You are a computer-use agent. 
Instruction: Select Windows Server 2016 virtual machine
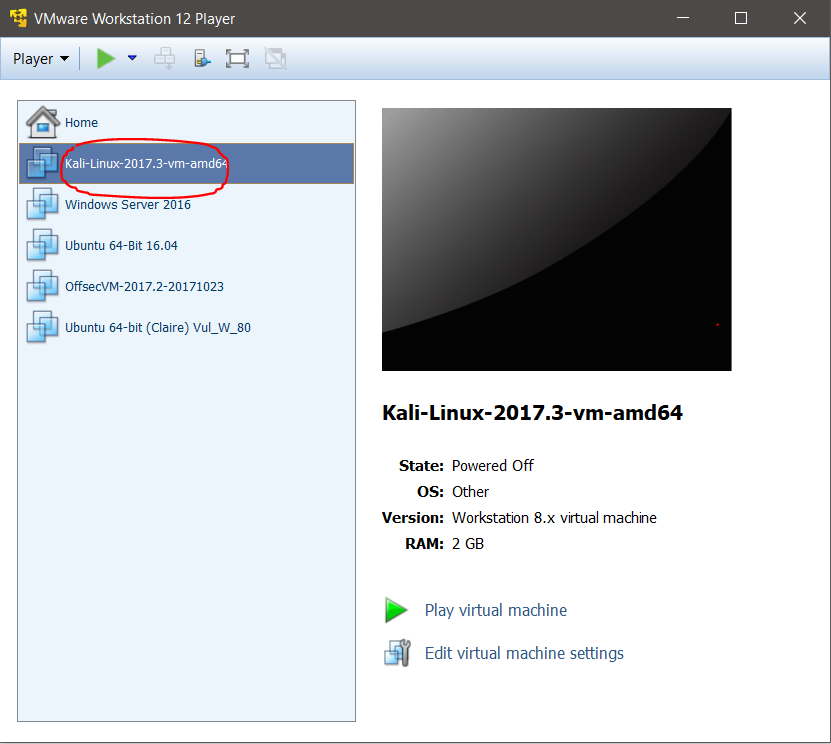click(x=187, y=204)
